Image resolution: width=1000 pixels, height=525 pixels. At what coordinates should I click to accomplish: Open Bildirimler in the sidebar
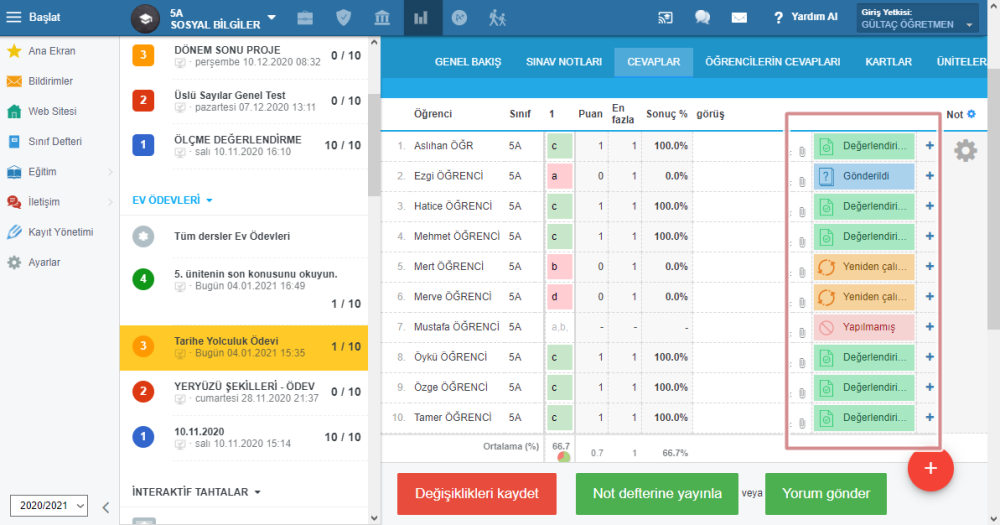coord(40,81)
